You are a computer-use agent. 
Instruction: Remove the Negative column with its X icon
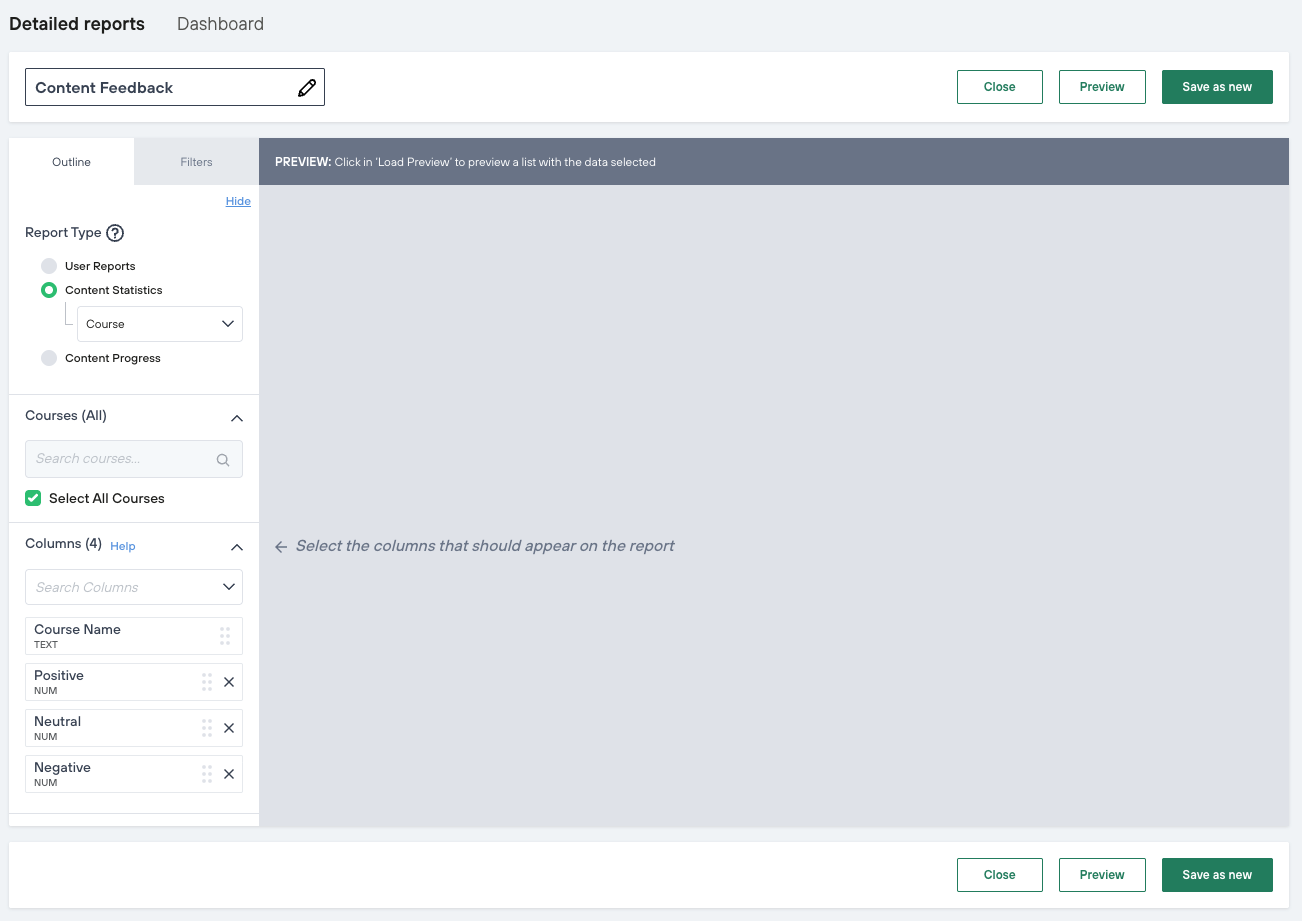point(229,774)
